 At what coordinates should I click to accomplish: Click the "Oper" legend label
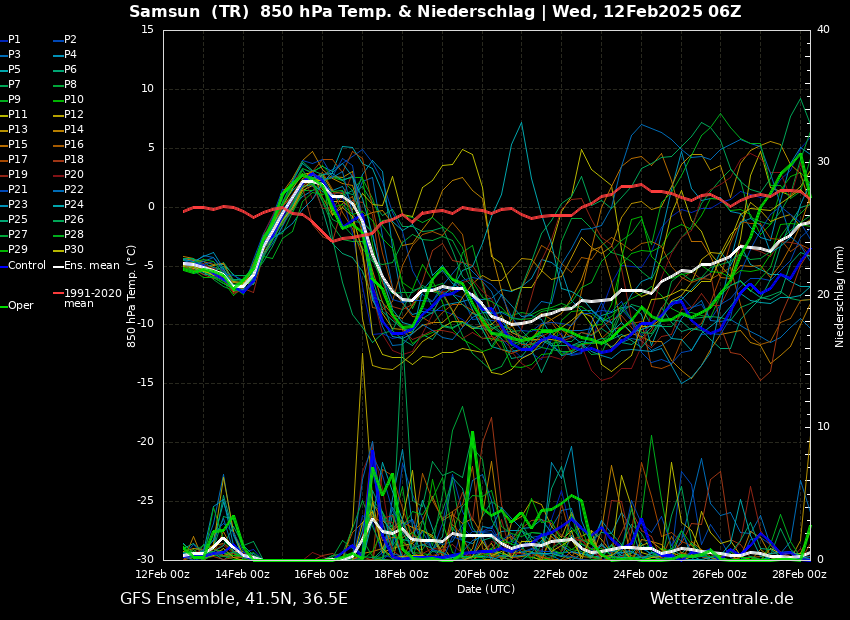tap(21, 306)
